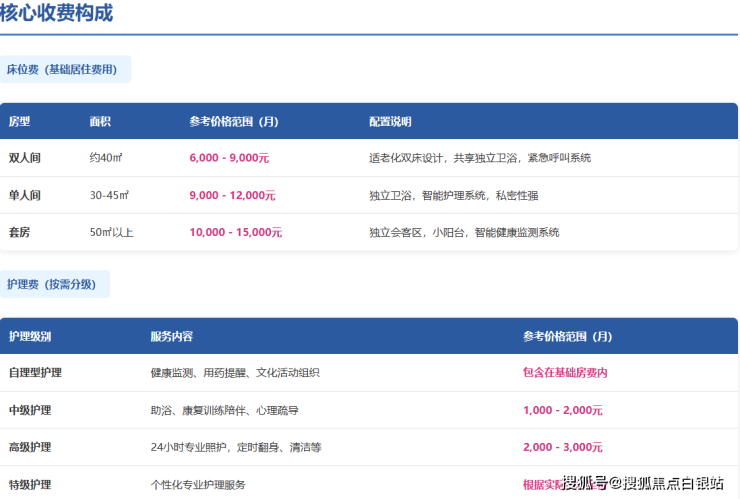Viewport: 740px width, 499px height.
Task: Click the 服务内容 column header
Action: [x=172, y=336]
